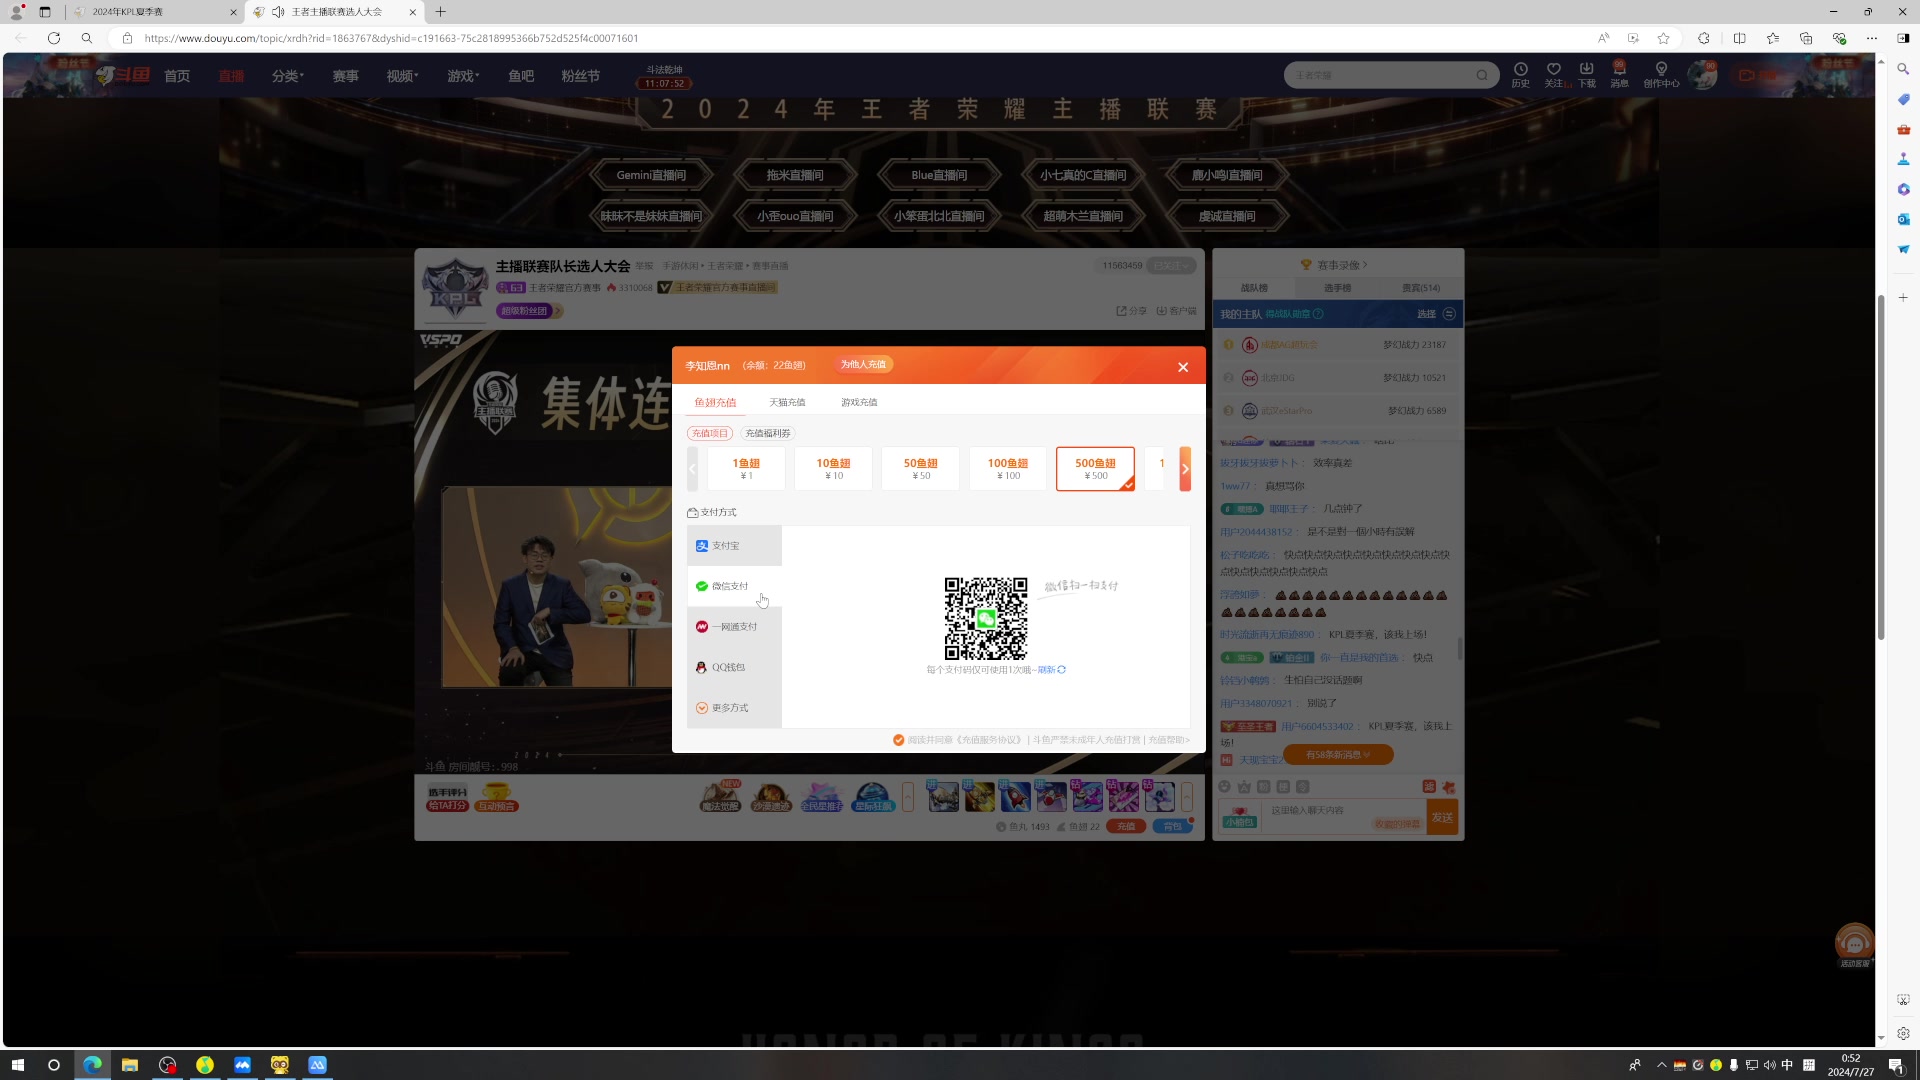Switch to 天猫充值 tab
Image resolution: width=1920 pixels, height=1080 pixels.
[787, 402]
